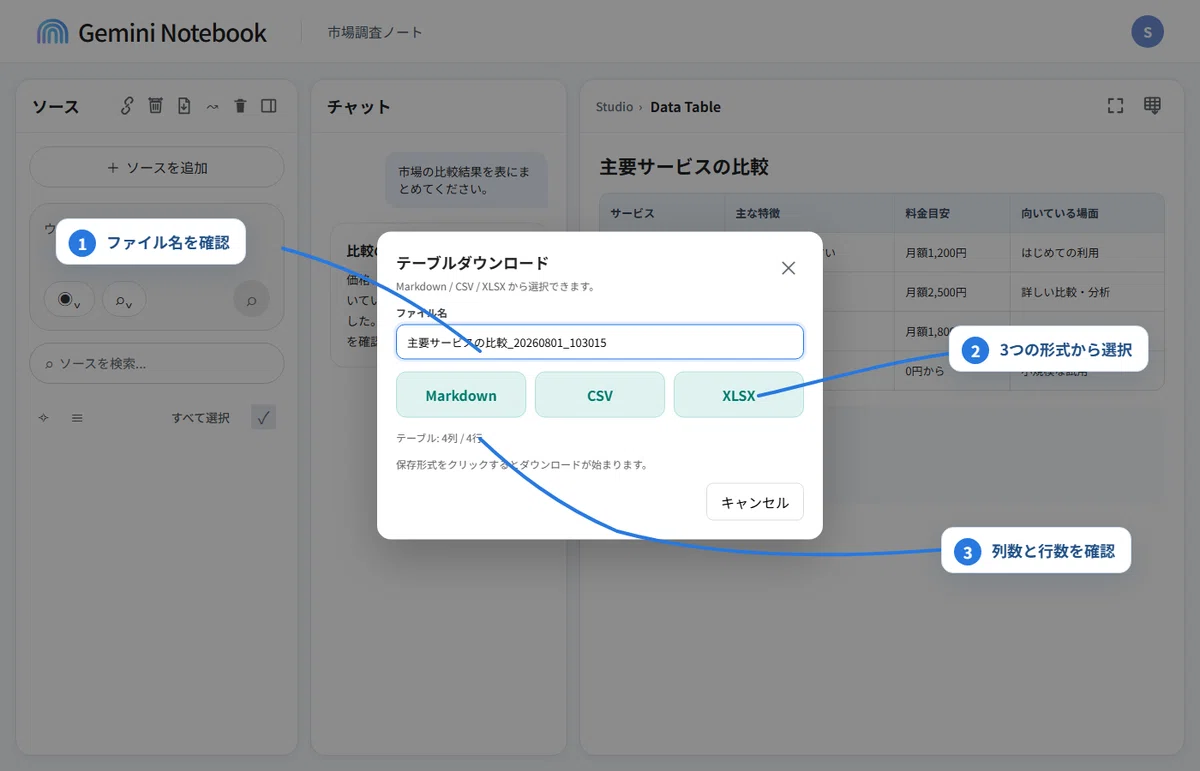Click the キャンセル button
The height and width of the screenshot is (771, 1200).
click(755, 503)
